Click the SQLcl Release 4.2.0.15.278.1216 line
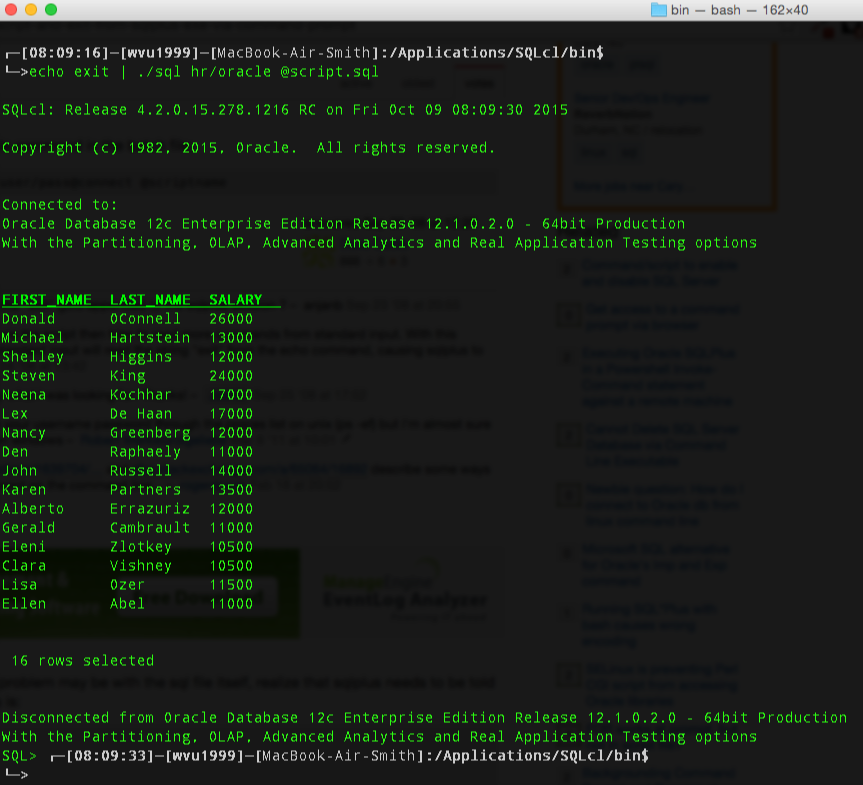 coord(285,110)
